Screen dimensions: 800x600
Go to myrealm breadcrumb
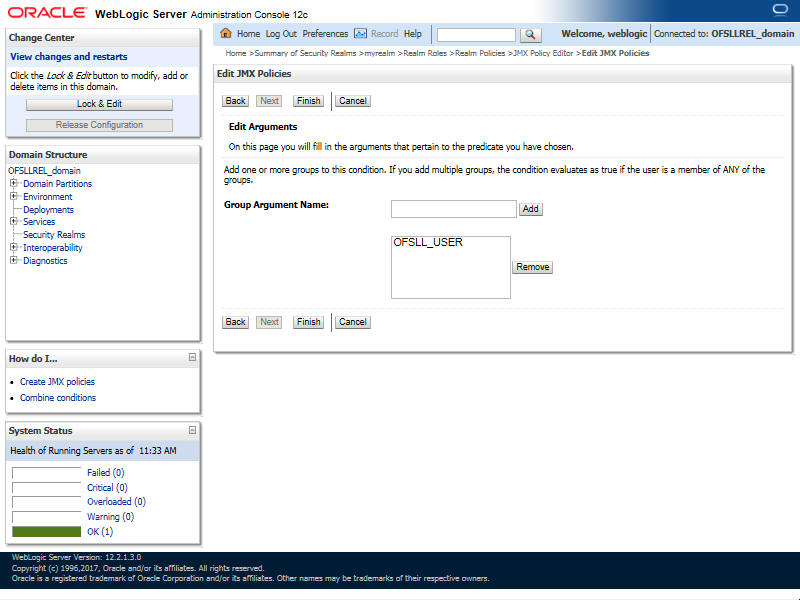pyautogui.click(x=380, y=53)
